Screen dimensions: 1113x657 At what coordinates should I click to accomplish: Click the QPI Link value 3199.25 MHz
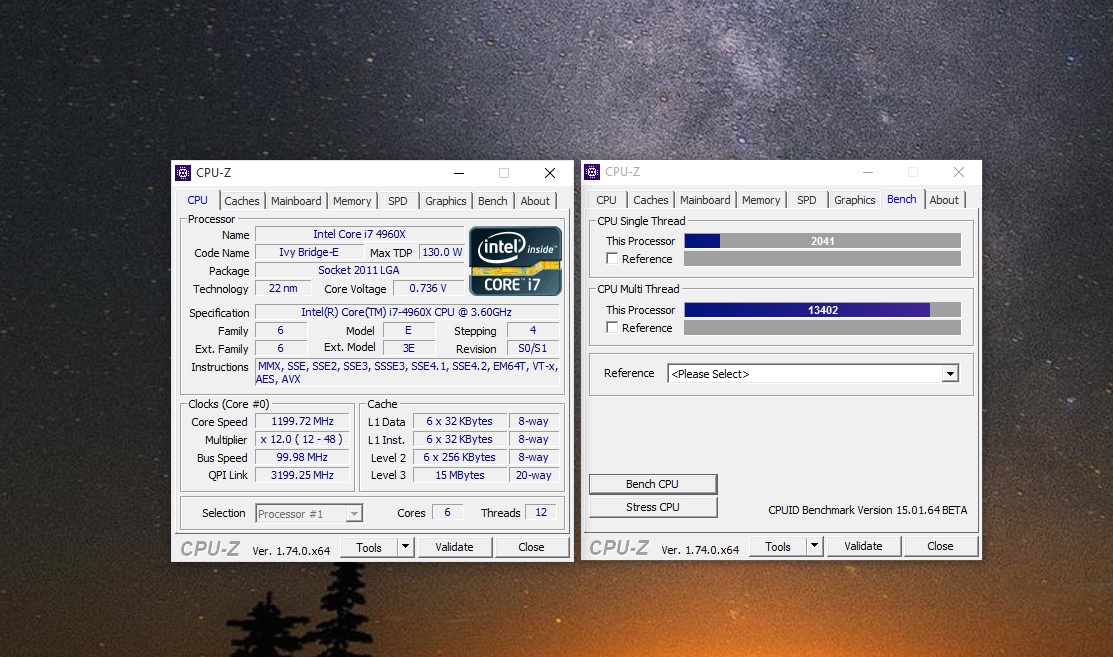(302, 475)
